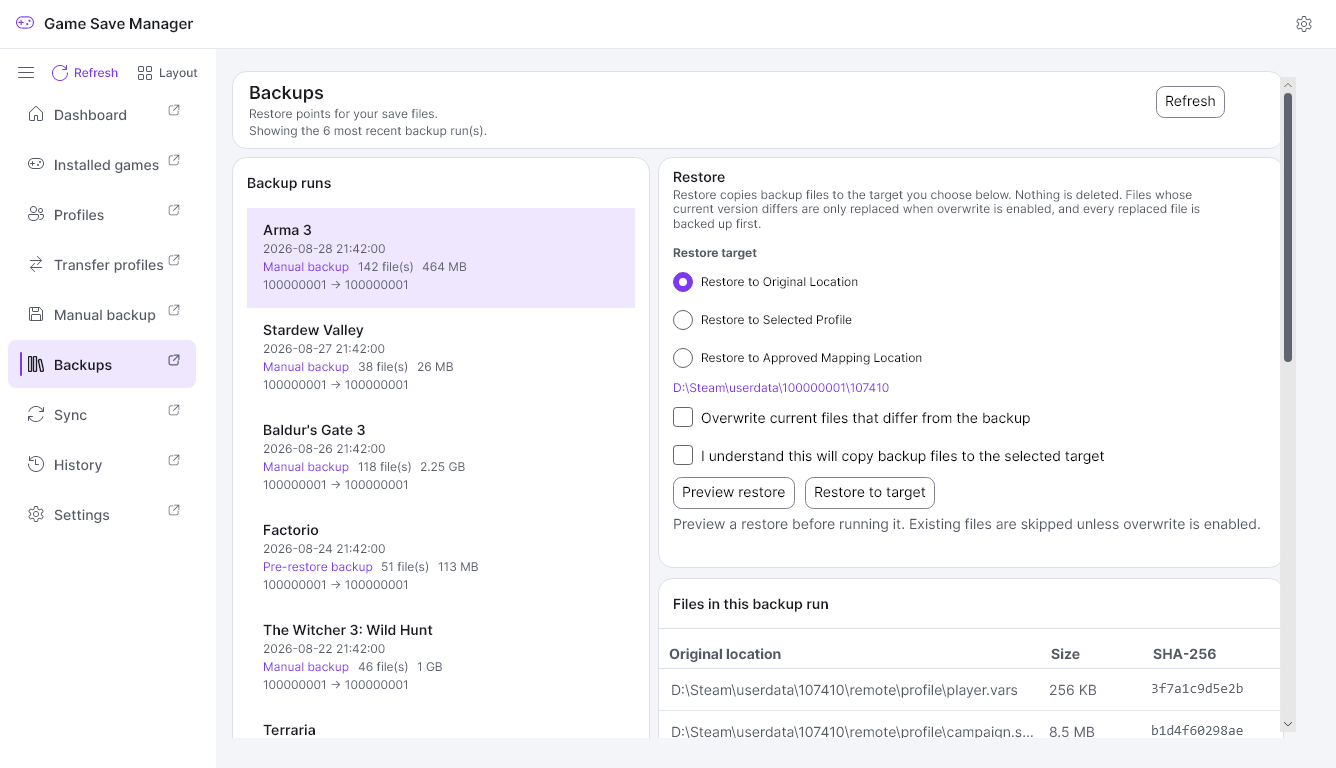The image size is (1336, 768).
Task: Choose Restore to Selected Profile
Action: point(683,320)
